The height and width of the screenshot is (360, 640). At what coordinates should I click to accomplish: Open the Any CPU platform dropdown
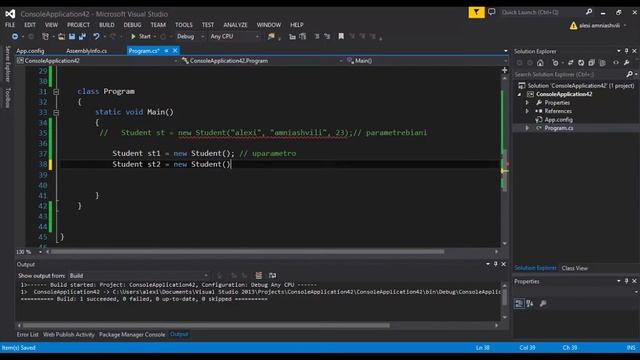(x=234, y=36)
